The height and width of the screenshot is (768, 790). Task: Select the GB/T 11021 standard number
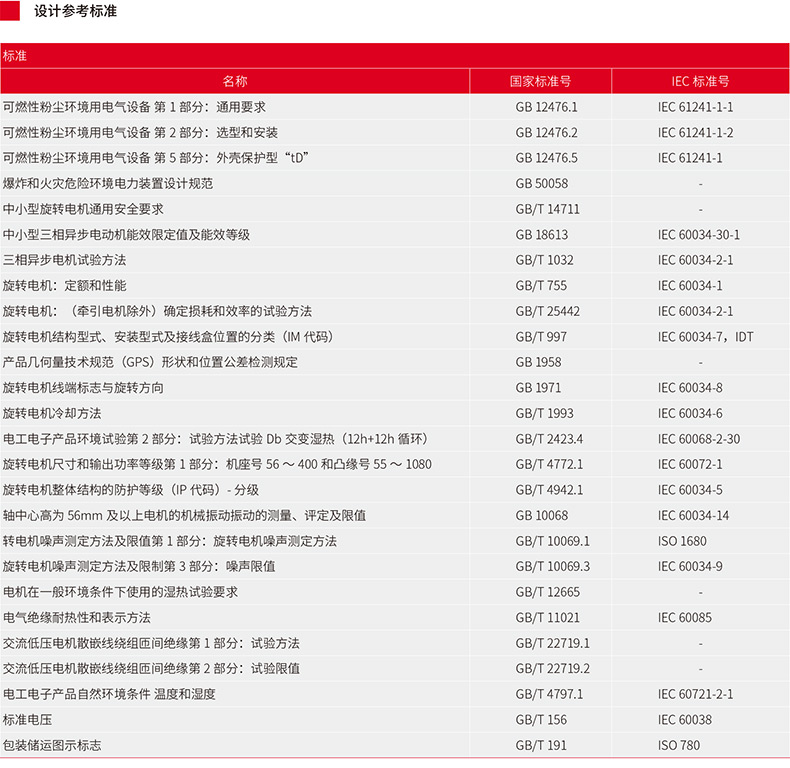547,618
